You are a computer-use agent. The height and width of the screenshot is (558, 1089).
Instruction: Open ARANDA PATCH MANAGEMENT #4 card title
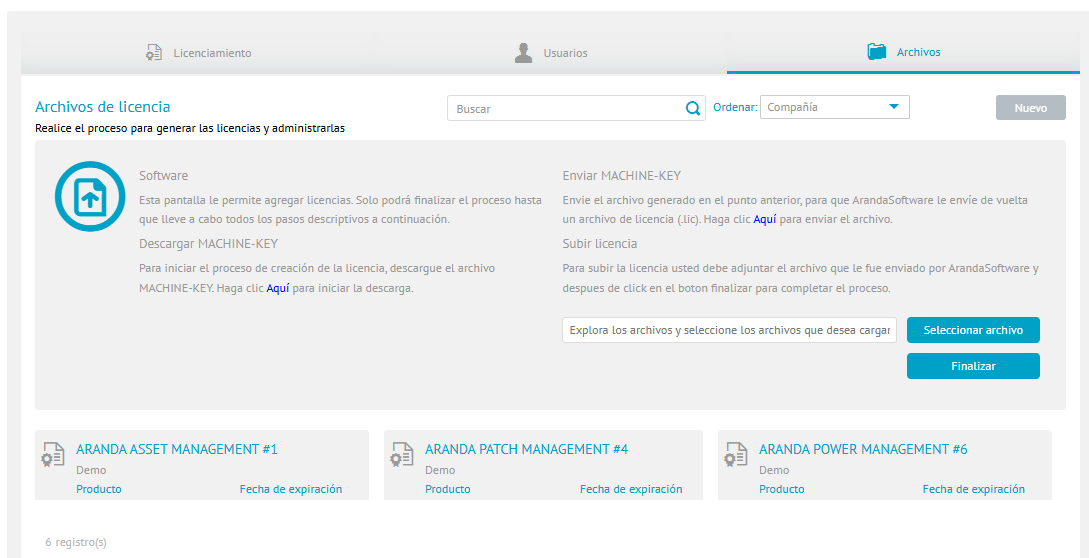pyautogui.click(x=526, y=450)
